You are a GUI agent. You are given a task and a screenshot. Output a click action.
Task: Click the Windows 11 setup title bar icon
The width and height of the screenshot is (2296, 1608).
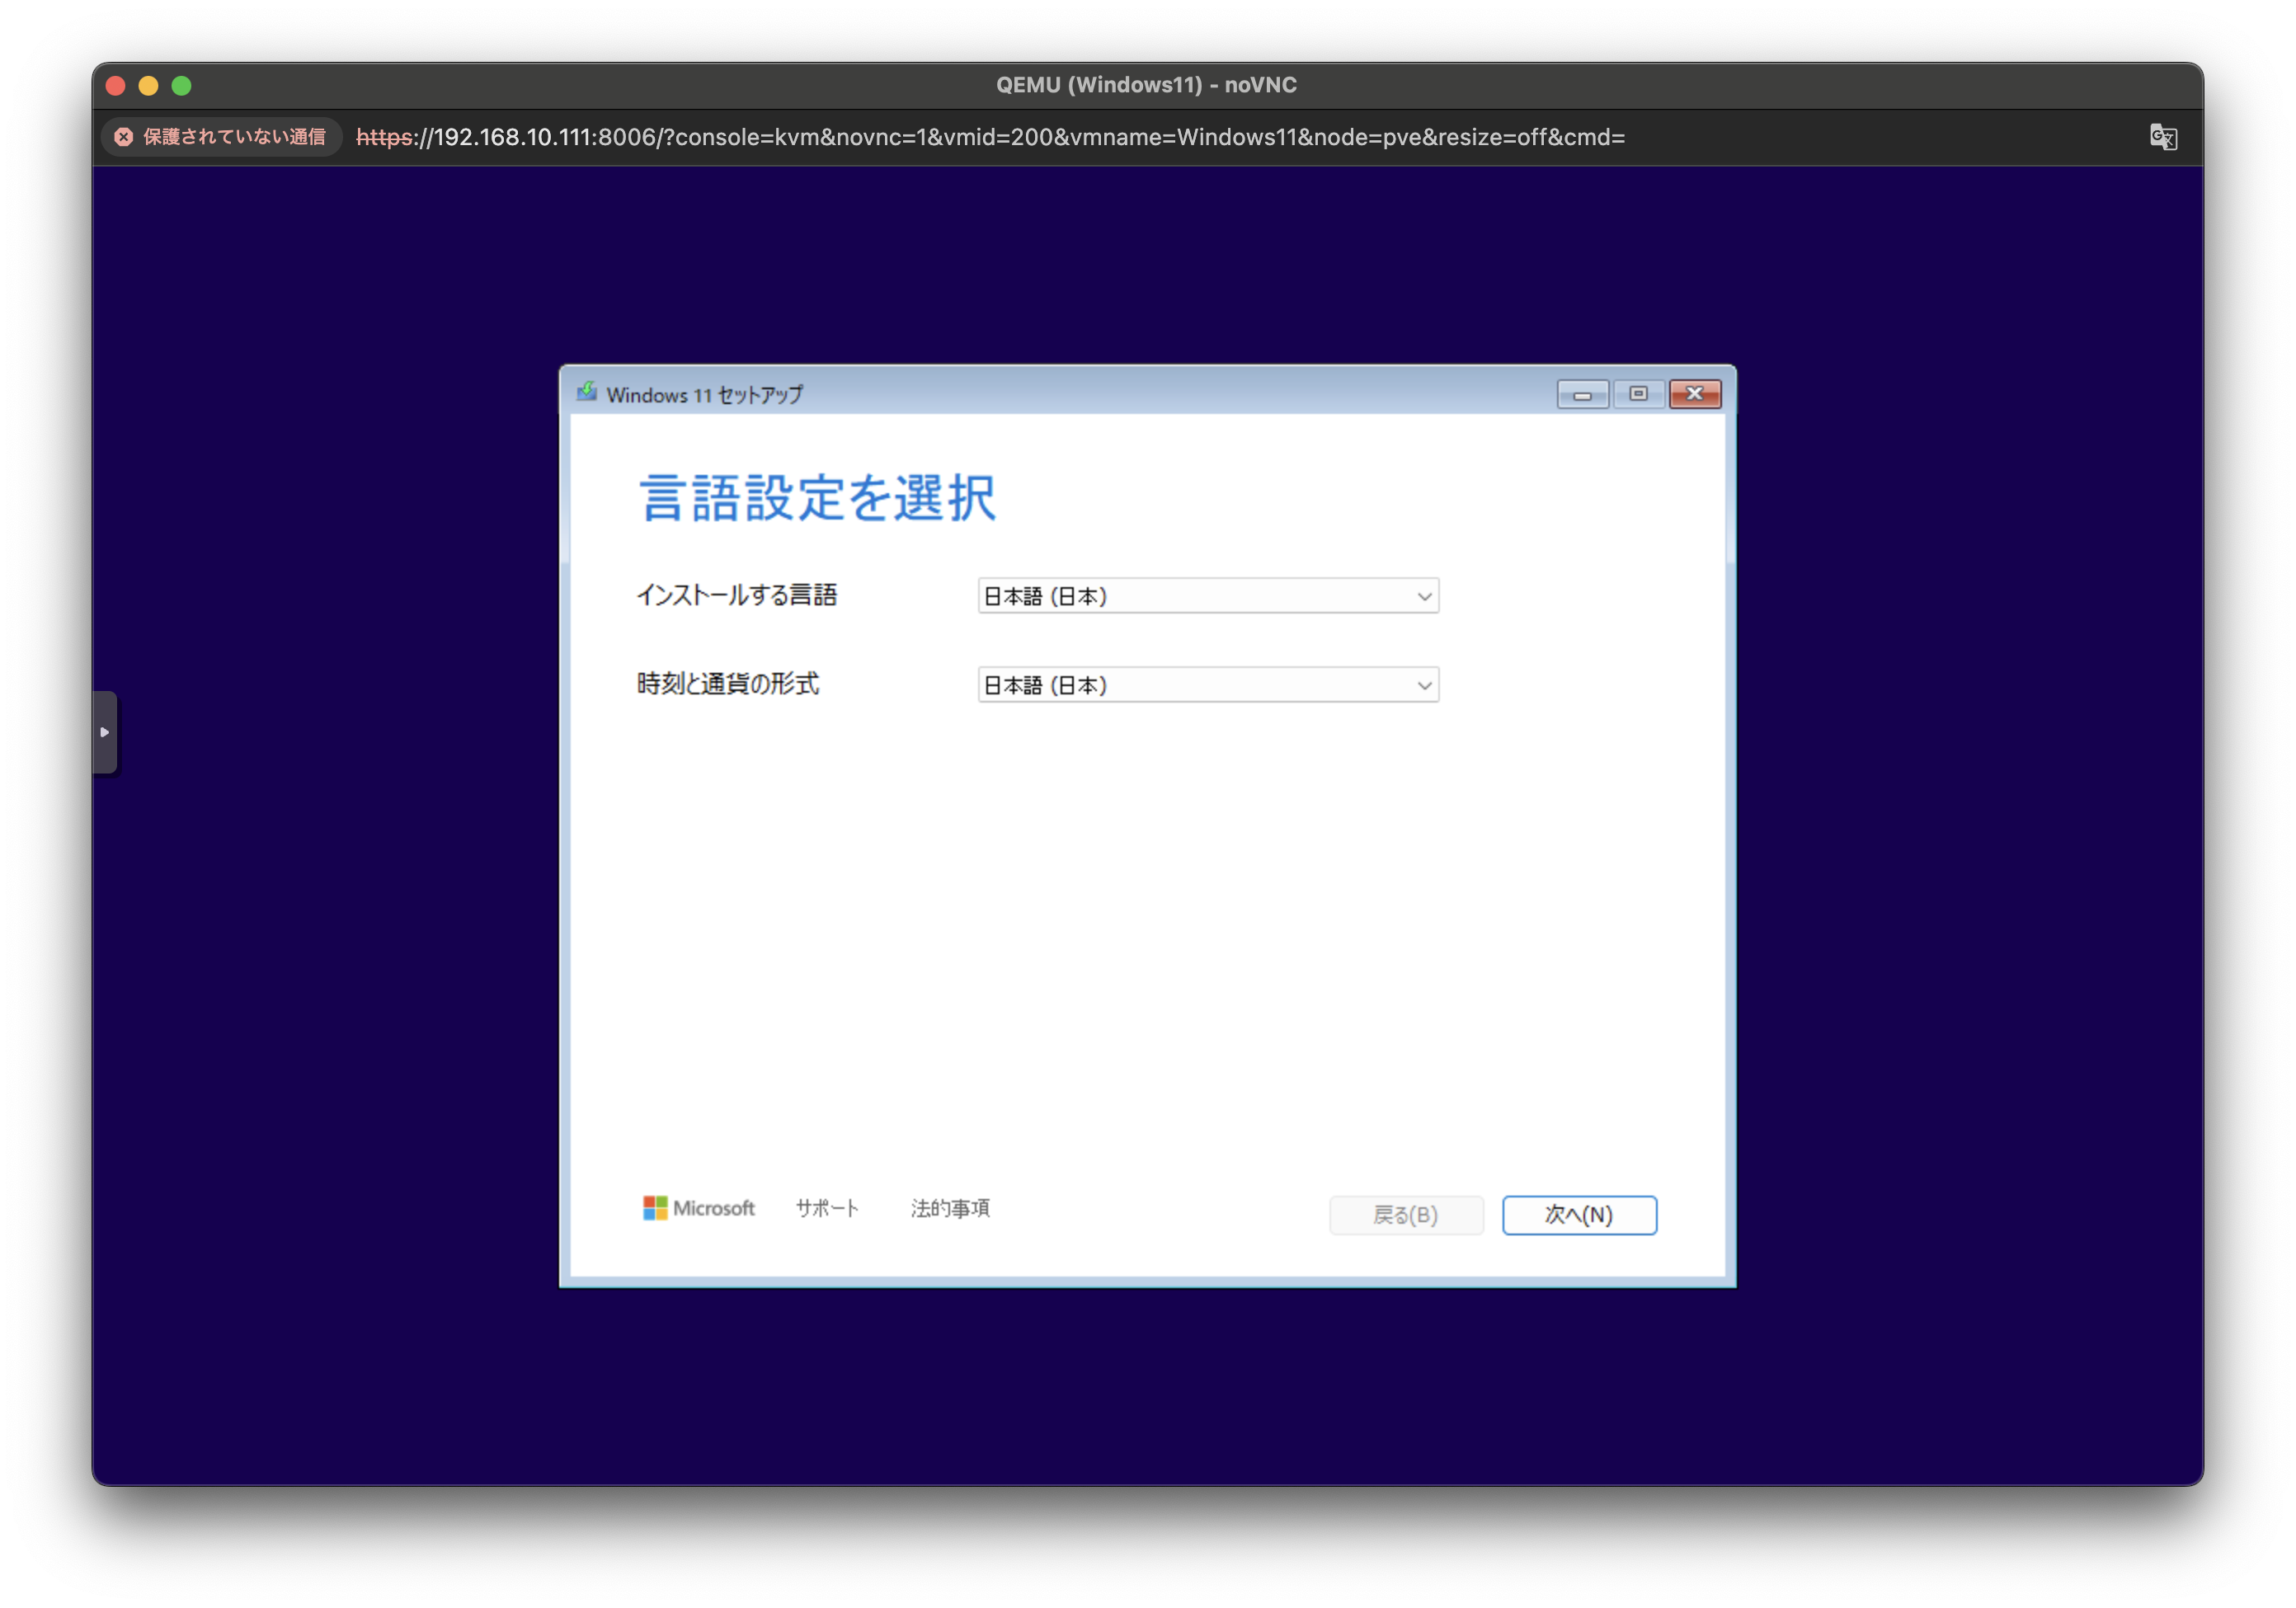click(x=587, y=393)
